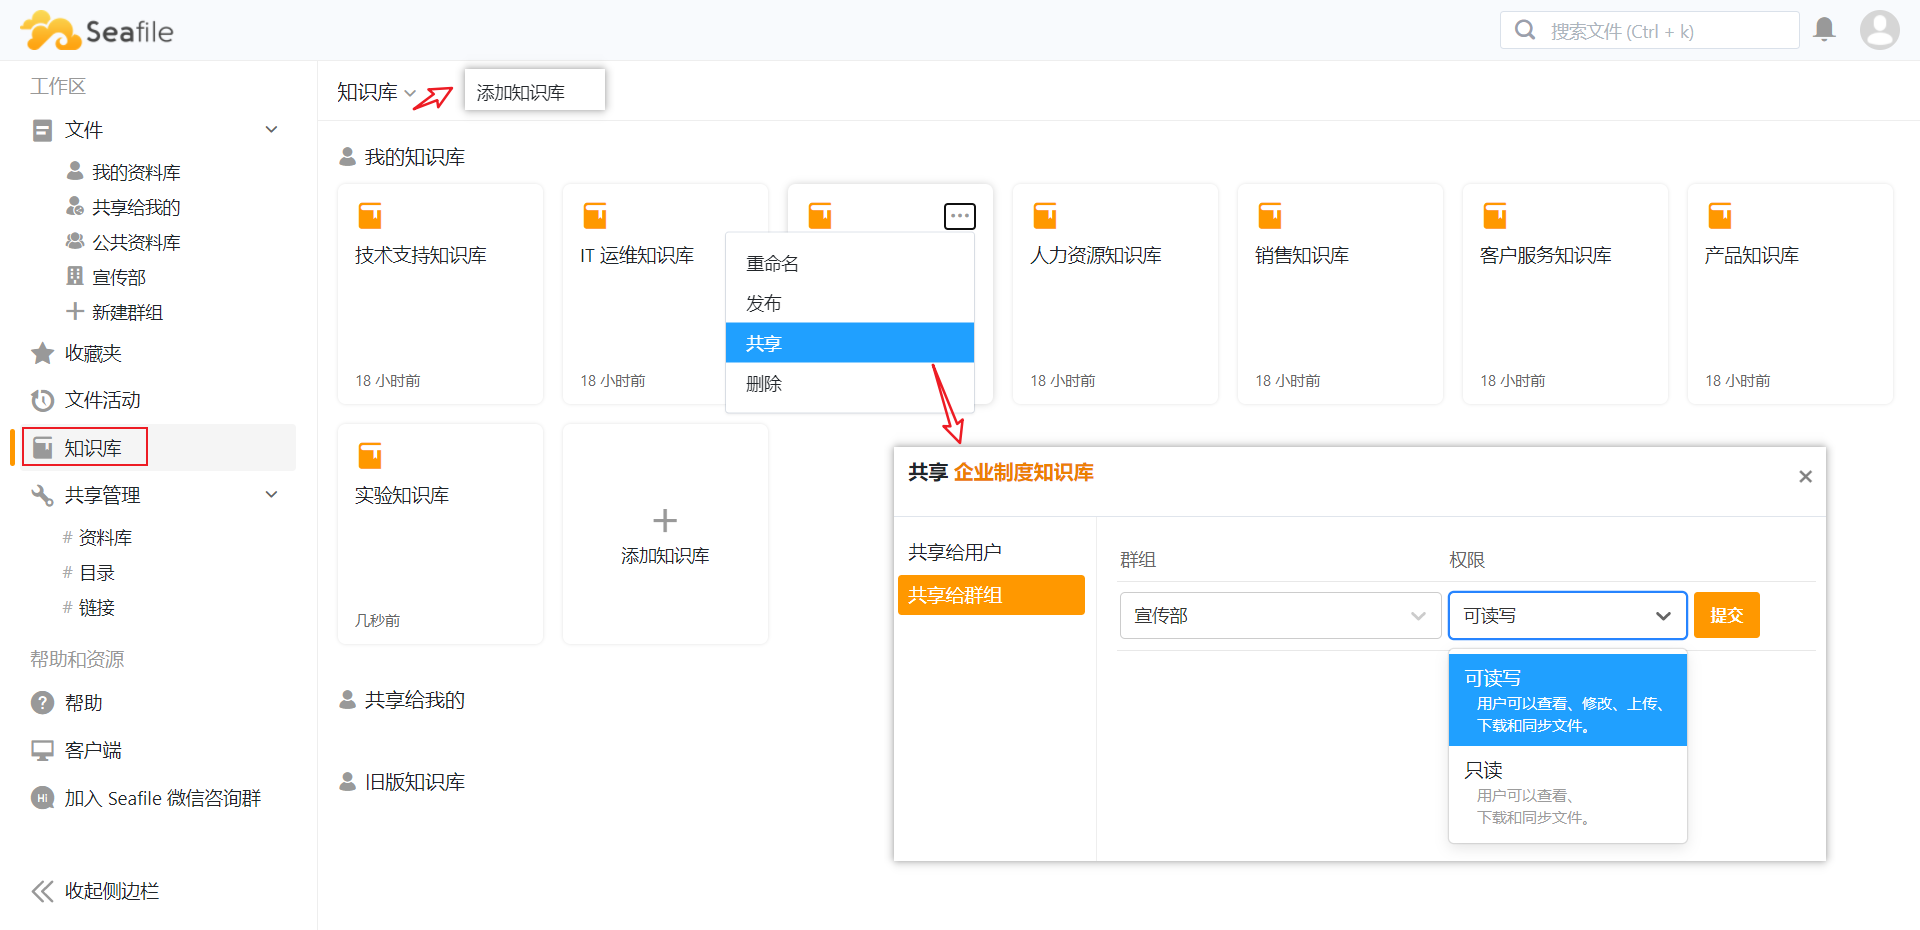Click the 文件活动 clock icon

point(42,400)
